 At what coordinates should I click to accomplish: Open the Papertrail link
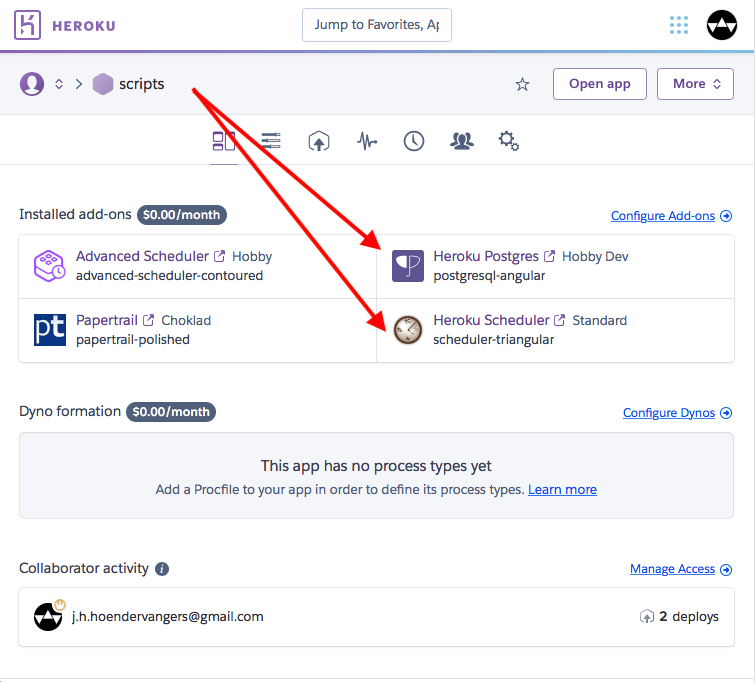pos(107,320)
